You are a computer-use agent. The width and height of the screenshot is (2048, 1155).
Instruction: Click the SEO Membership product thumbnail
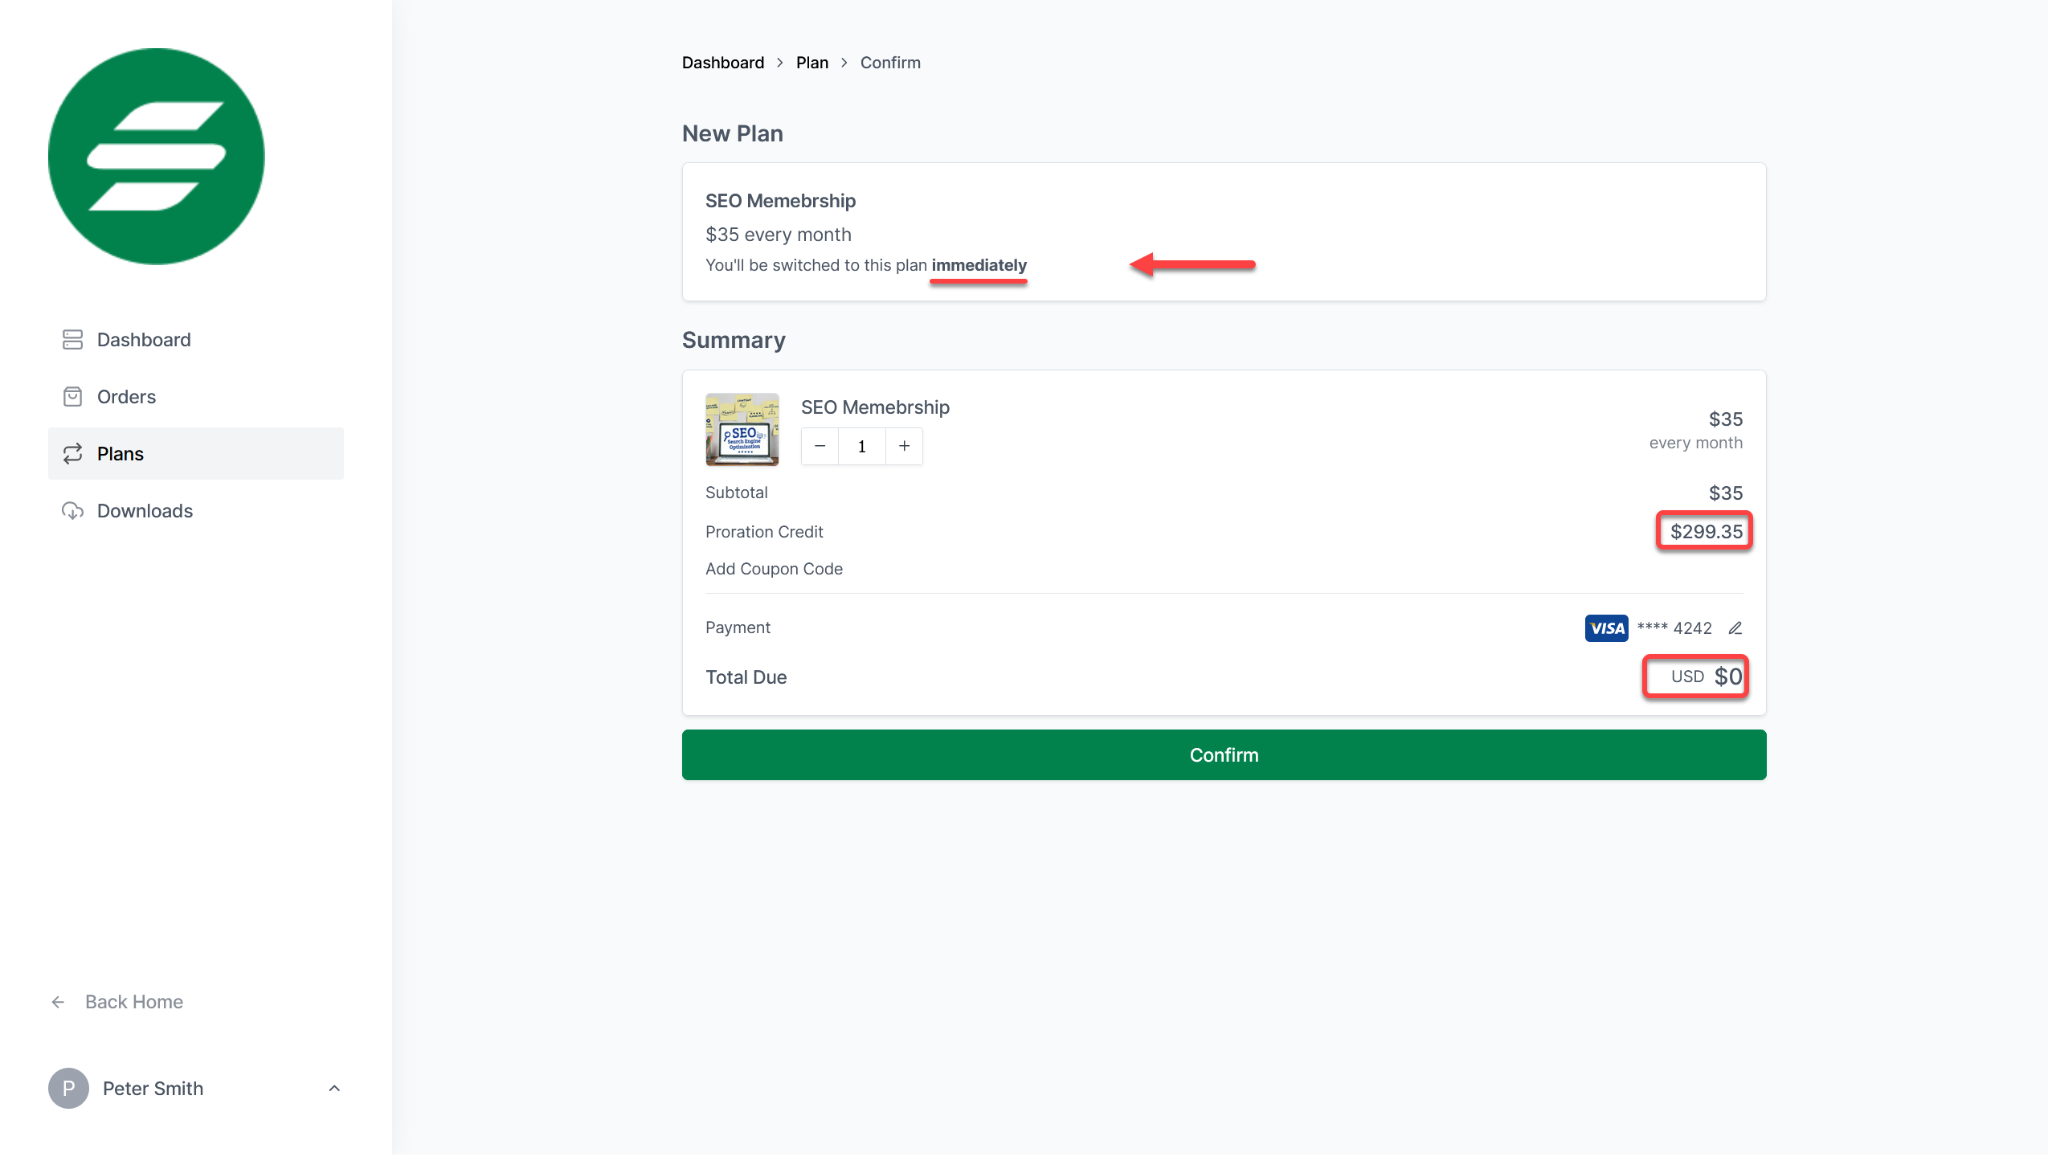pos(741,430)
